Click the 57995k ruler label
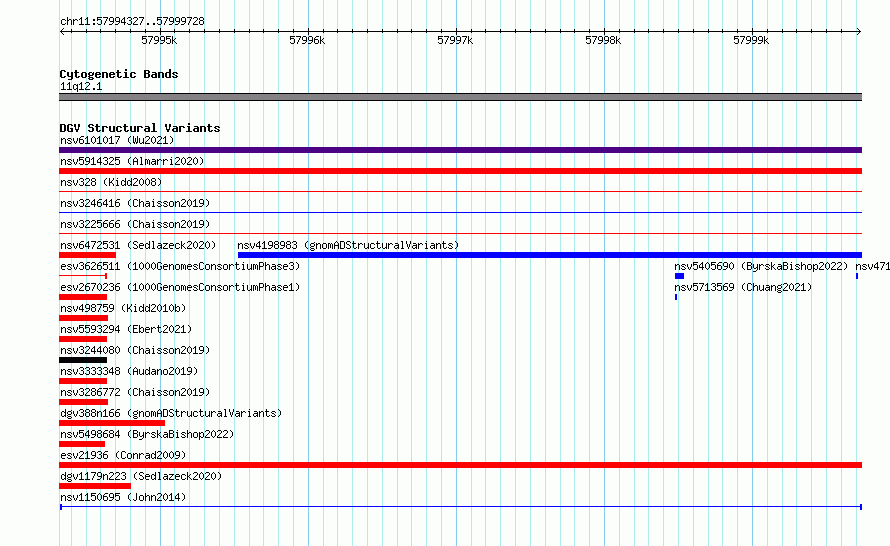890x546 pixels. (159, 40)
